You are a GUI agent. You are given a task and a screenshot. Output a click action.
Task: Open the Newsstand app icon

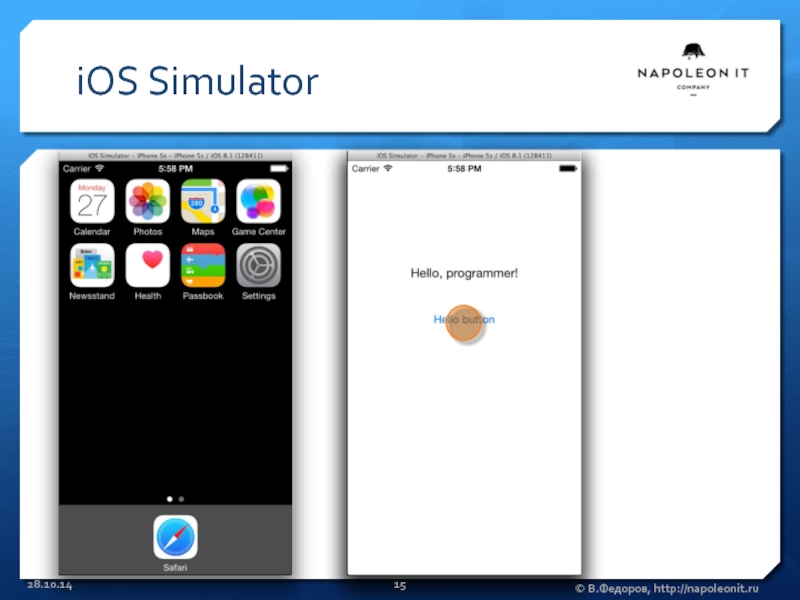[x=92, y=265]
